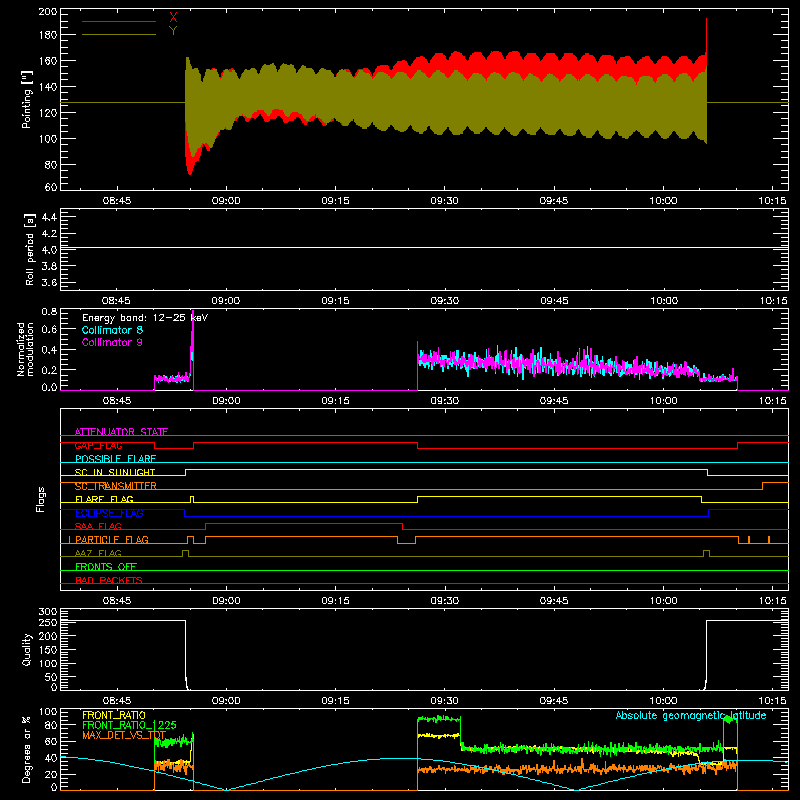Viewport: 800px width, 800px height.
Task: Click the olive flag label above FRONTS_OFF
Action: coord(98,553)
